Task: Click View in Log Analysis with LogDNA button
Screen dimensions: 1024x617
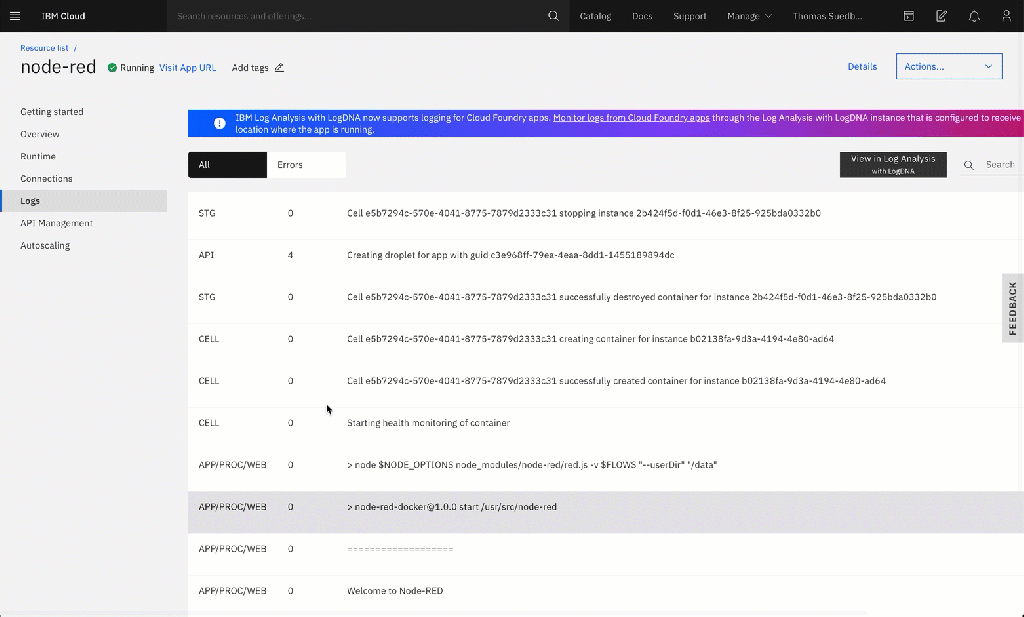Action: (893, 165)
